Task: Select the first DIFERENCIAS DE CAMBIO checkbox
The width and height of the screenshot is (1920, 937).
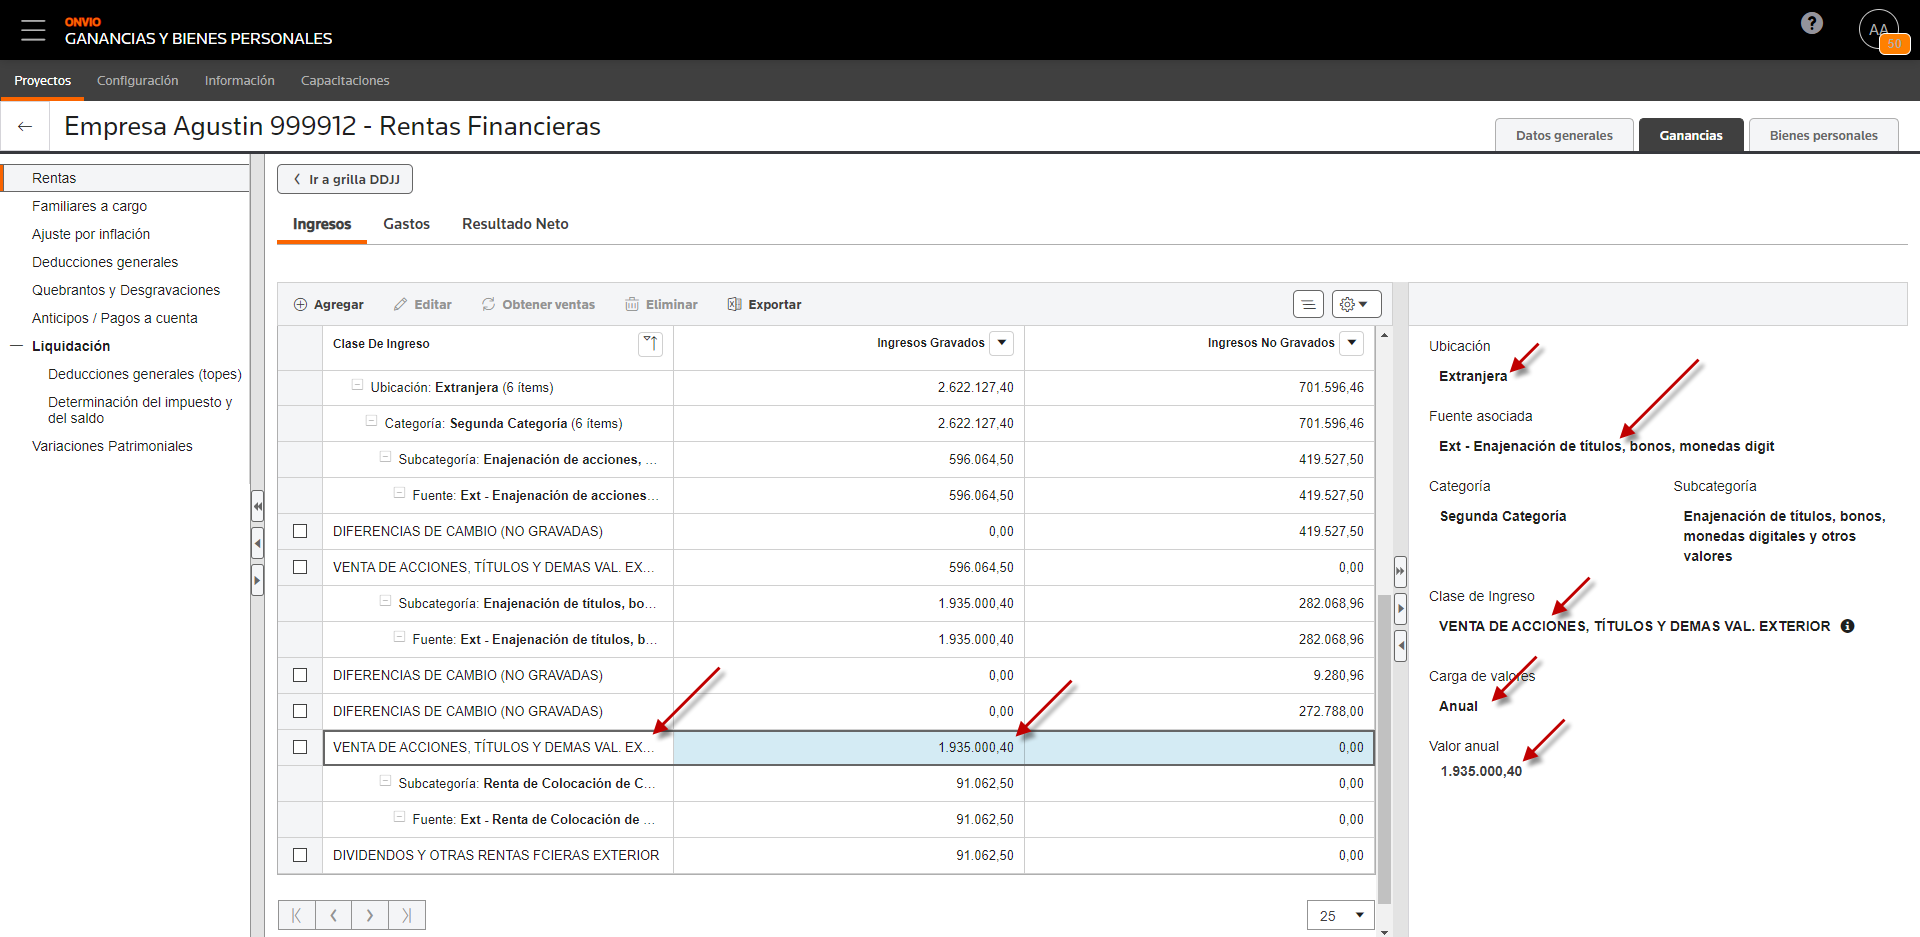Action: [x=300, y=531]
